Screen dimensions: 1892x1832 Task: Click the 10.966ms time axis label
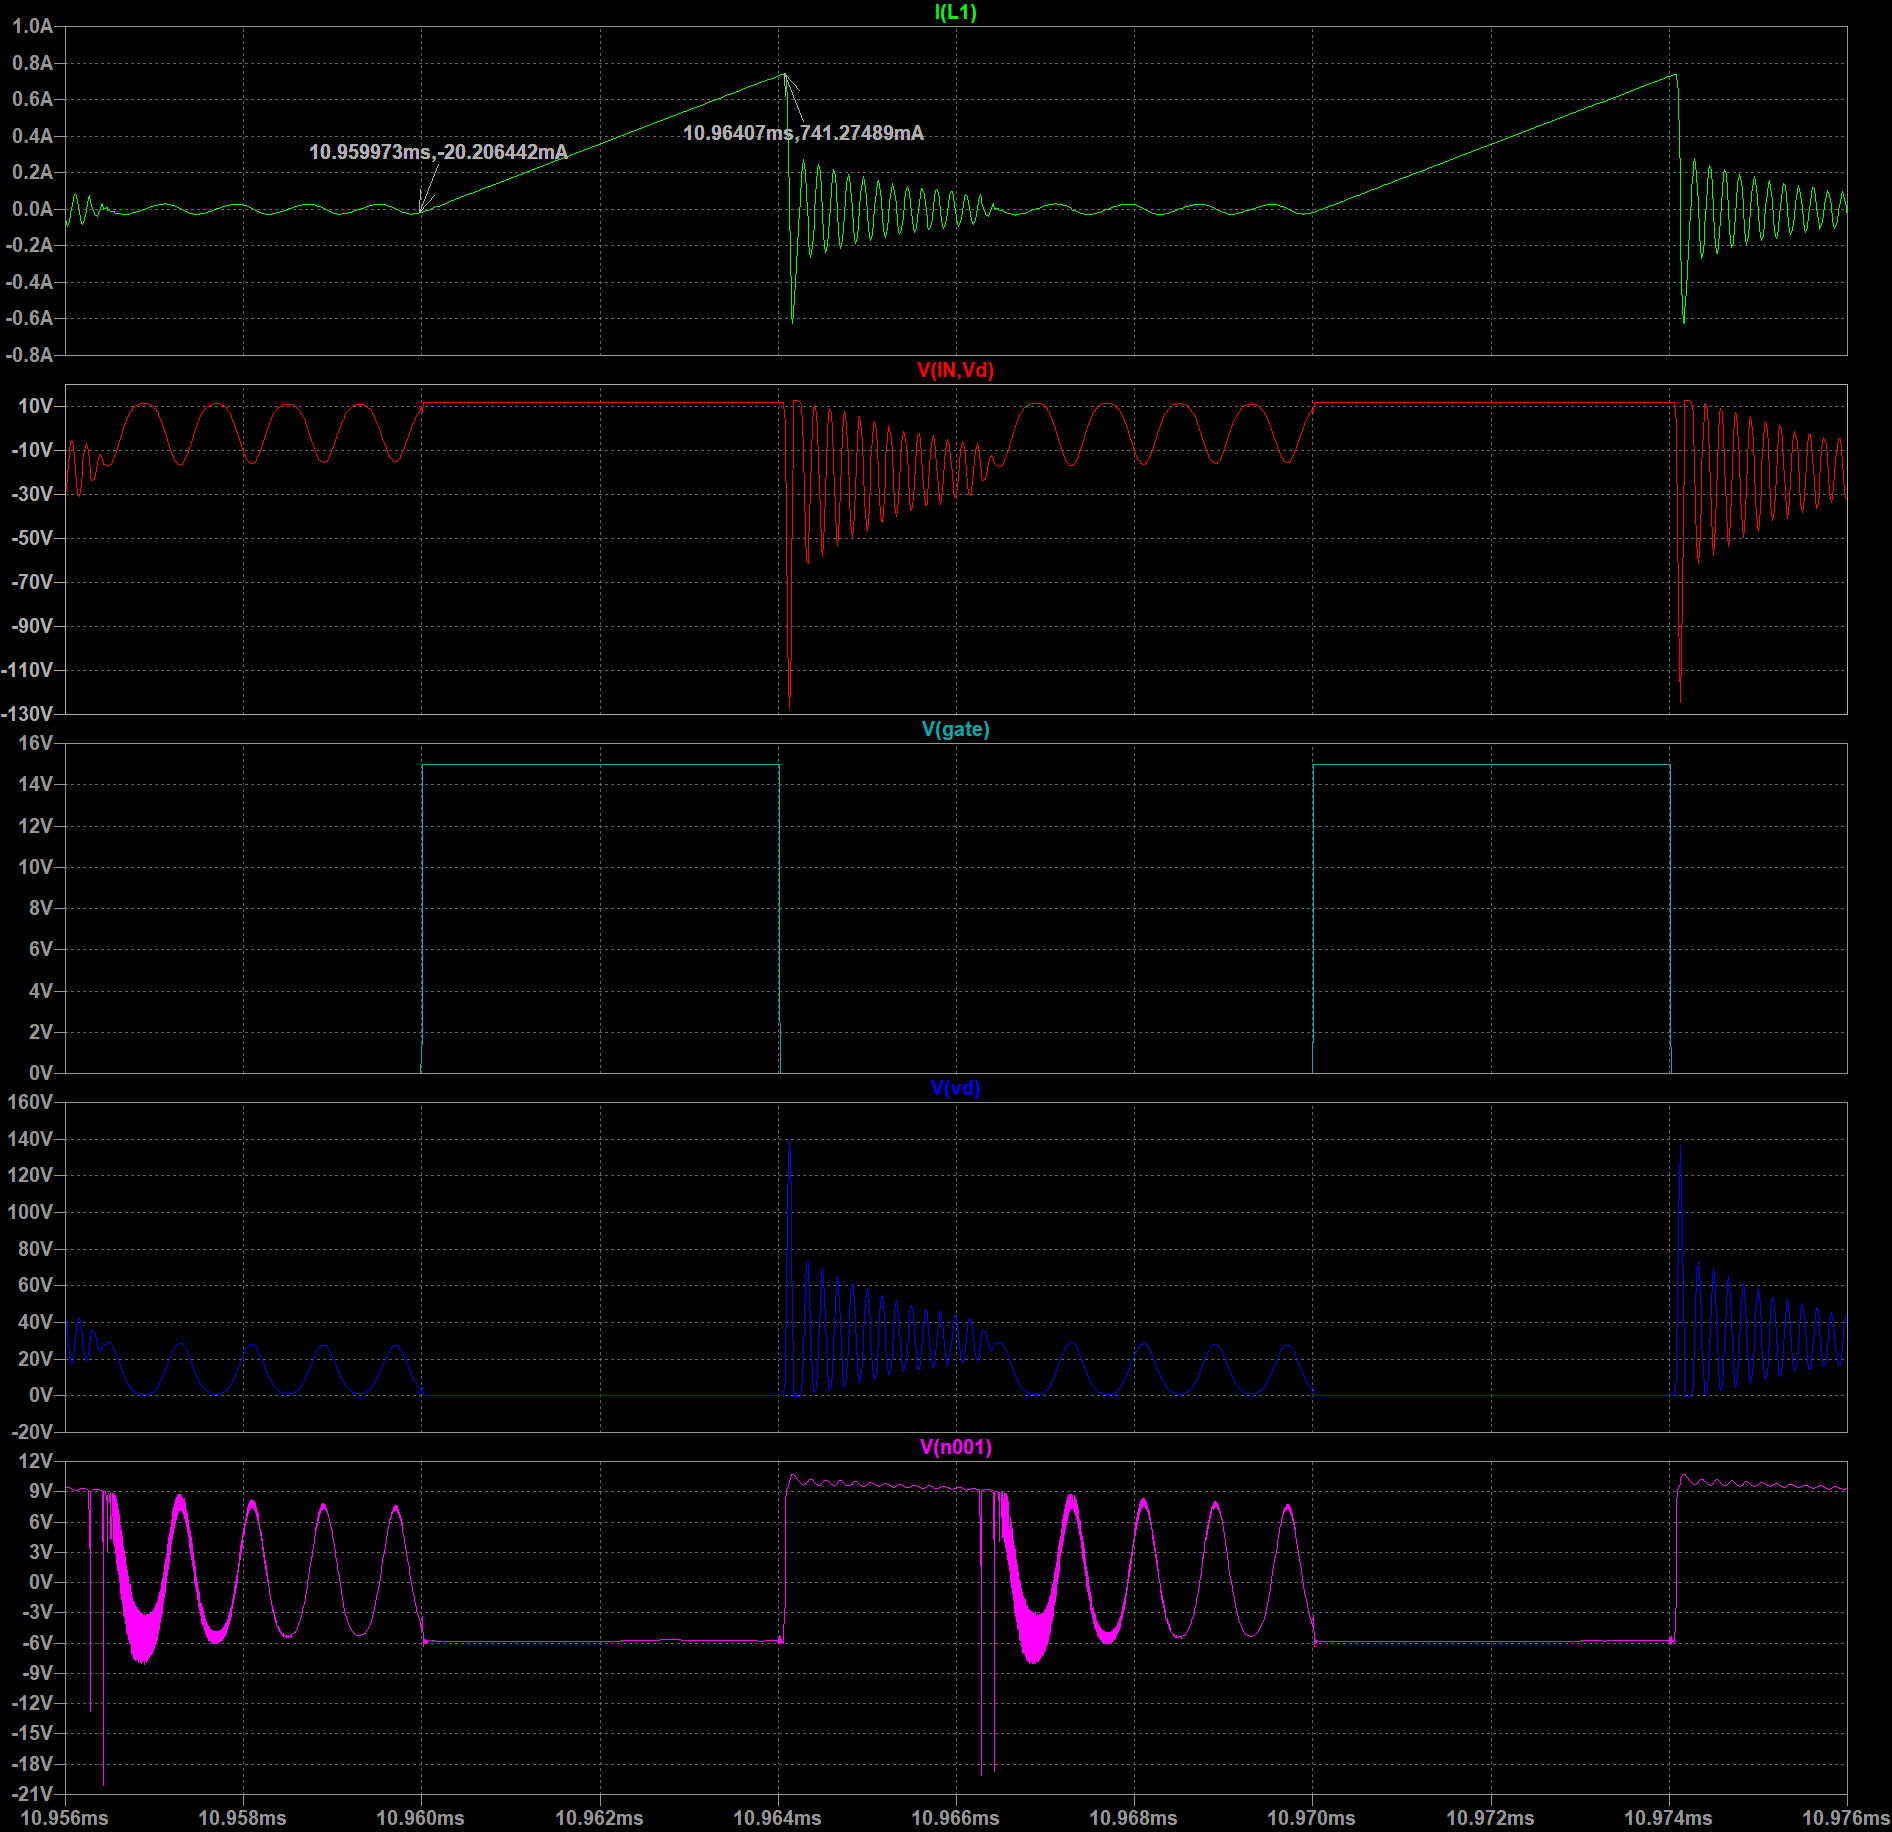click(x=955, y=1817)
